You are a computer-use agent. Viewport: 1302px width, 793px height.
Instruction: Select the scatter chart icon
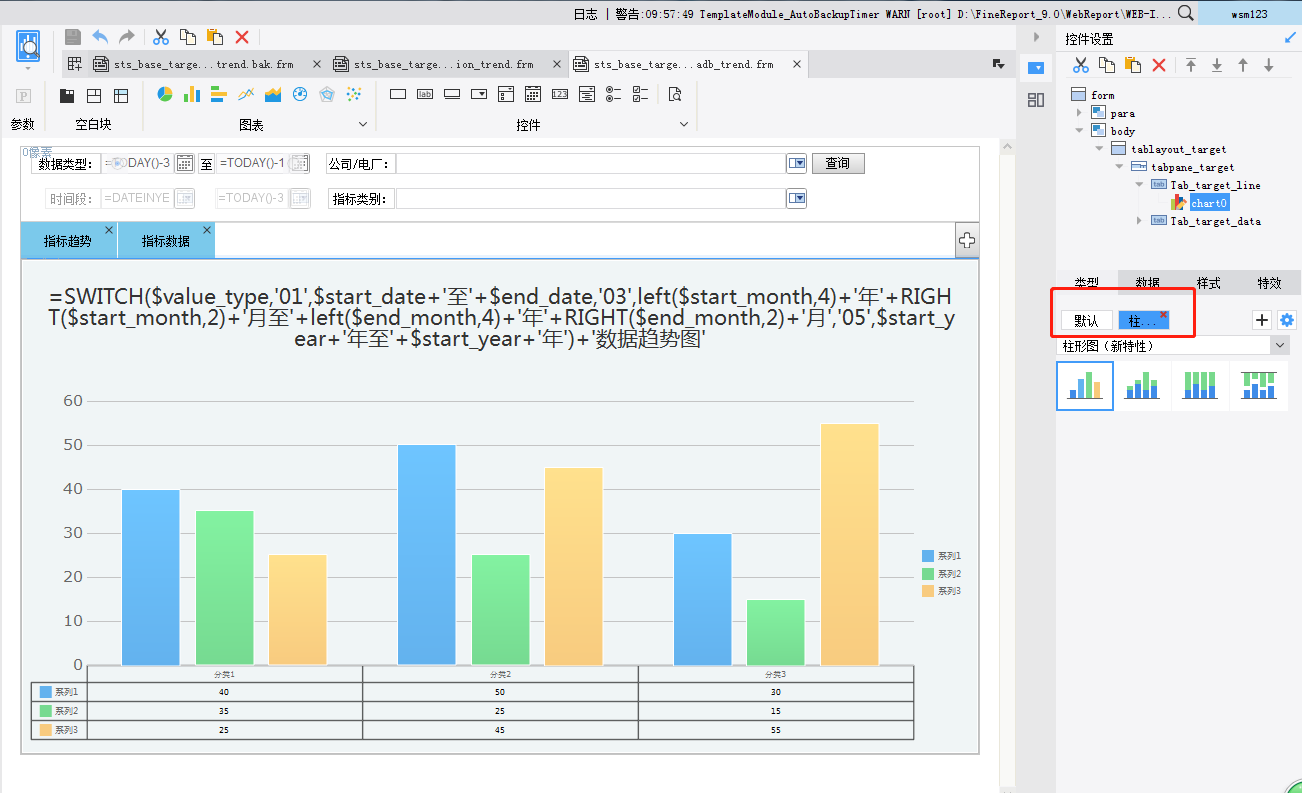click(x=354, y=95)
